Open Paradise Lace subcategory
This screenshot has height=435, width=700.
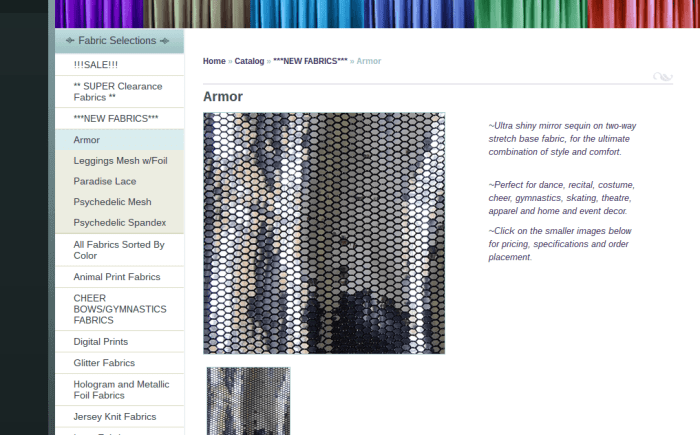click(104, 181)
